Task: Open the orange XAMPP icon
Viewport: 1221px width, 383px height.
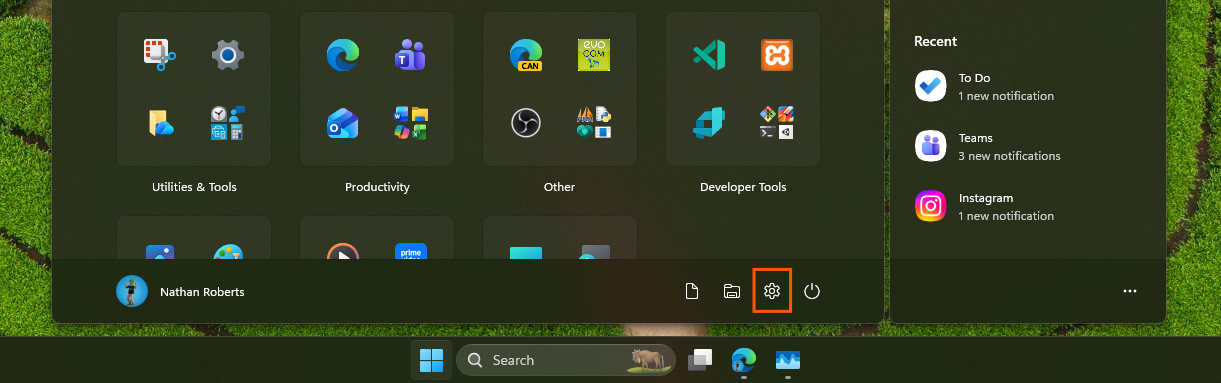Action: pos(777,54)
